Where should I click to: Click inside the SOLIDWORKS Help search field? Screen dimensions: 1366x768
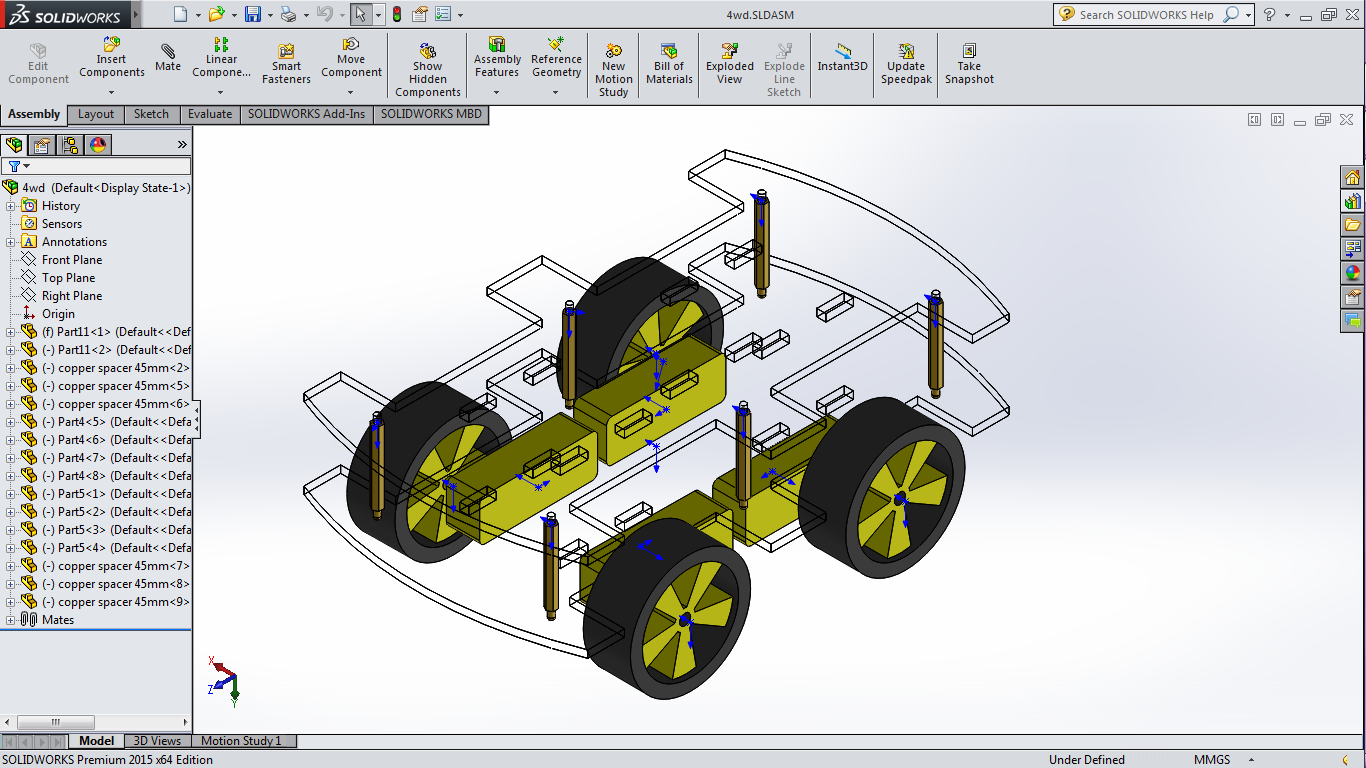click(1150, 15)
